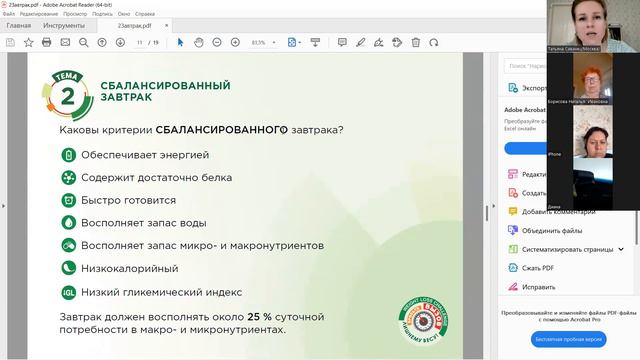Click the blue convert button under Adobe Acrobat
This screenshot has width=640, height=360.
click(x=526, y=148)
